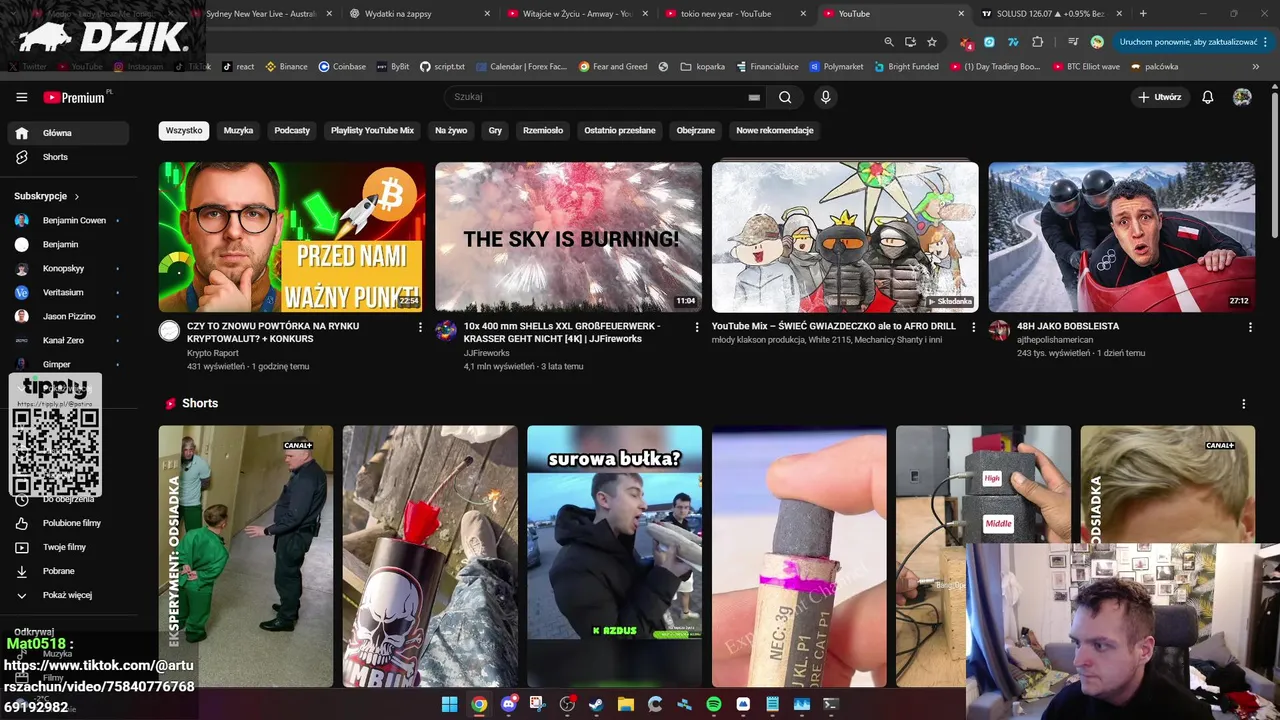Start voice search with the microphone
The image size is (1280, 720).
click(x=825, y=97)
